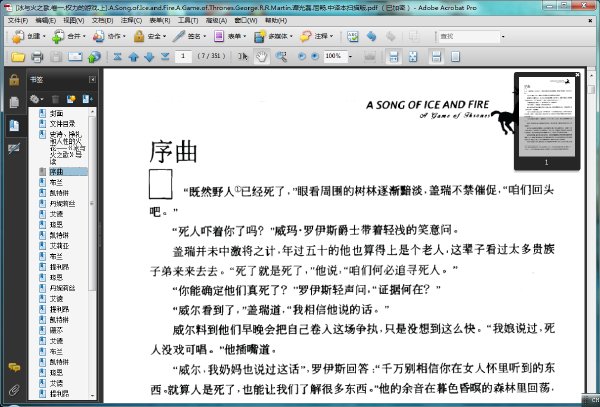
Task: Click the expand current bookmark icon
Action: click(87, 99)
